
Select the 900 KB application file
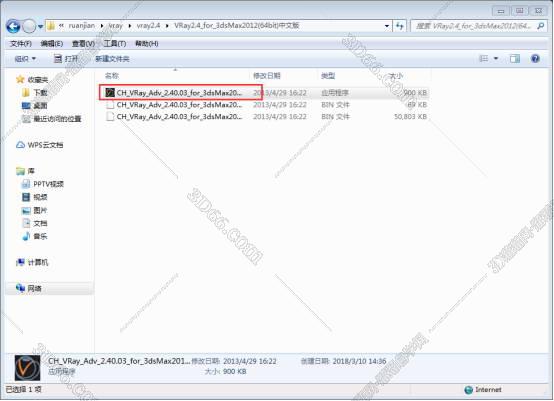[x=264, y=93]
